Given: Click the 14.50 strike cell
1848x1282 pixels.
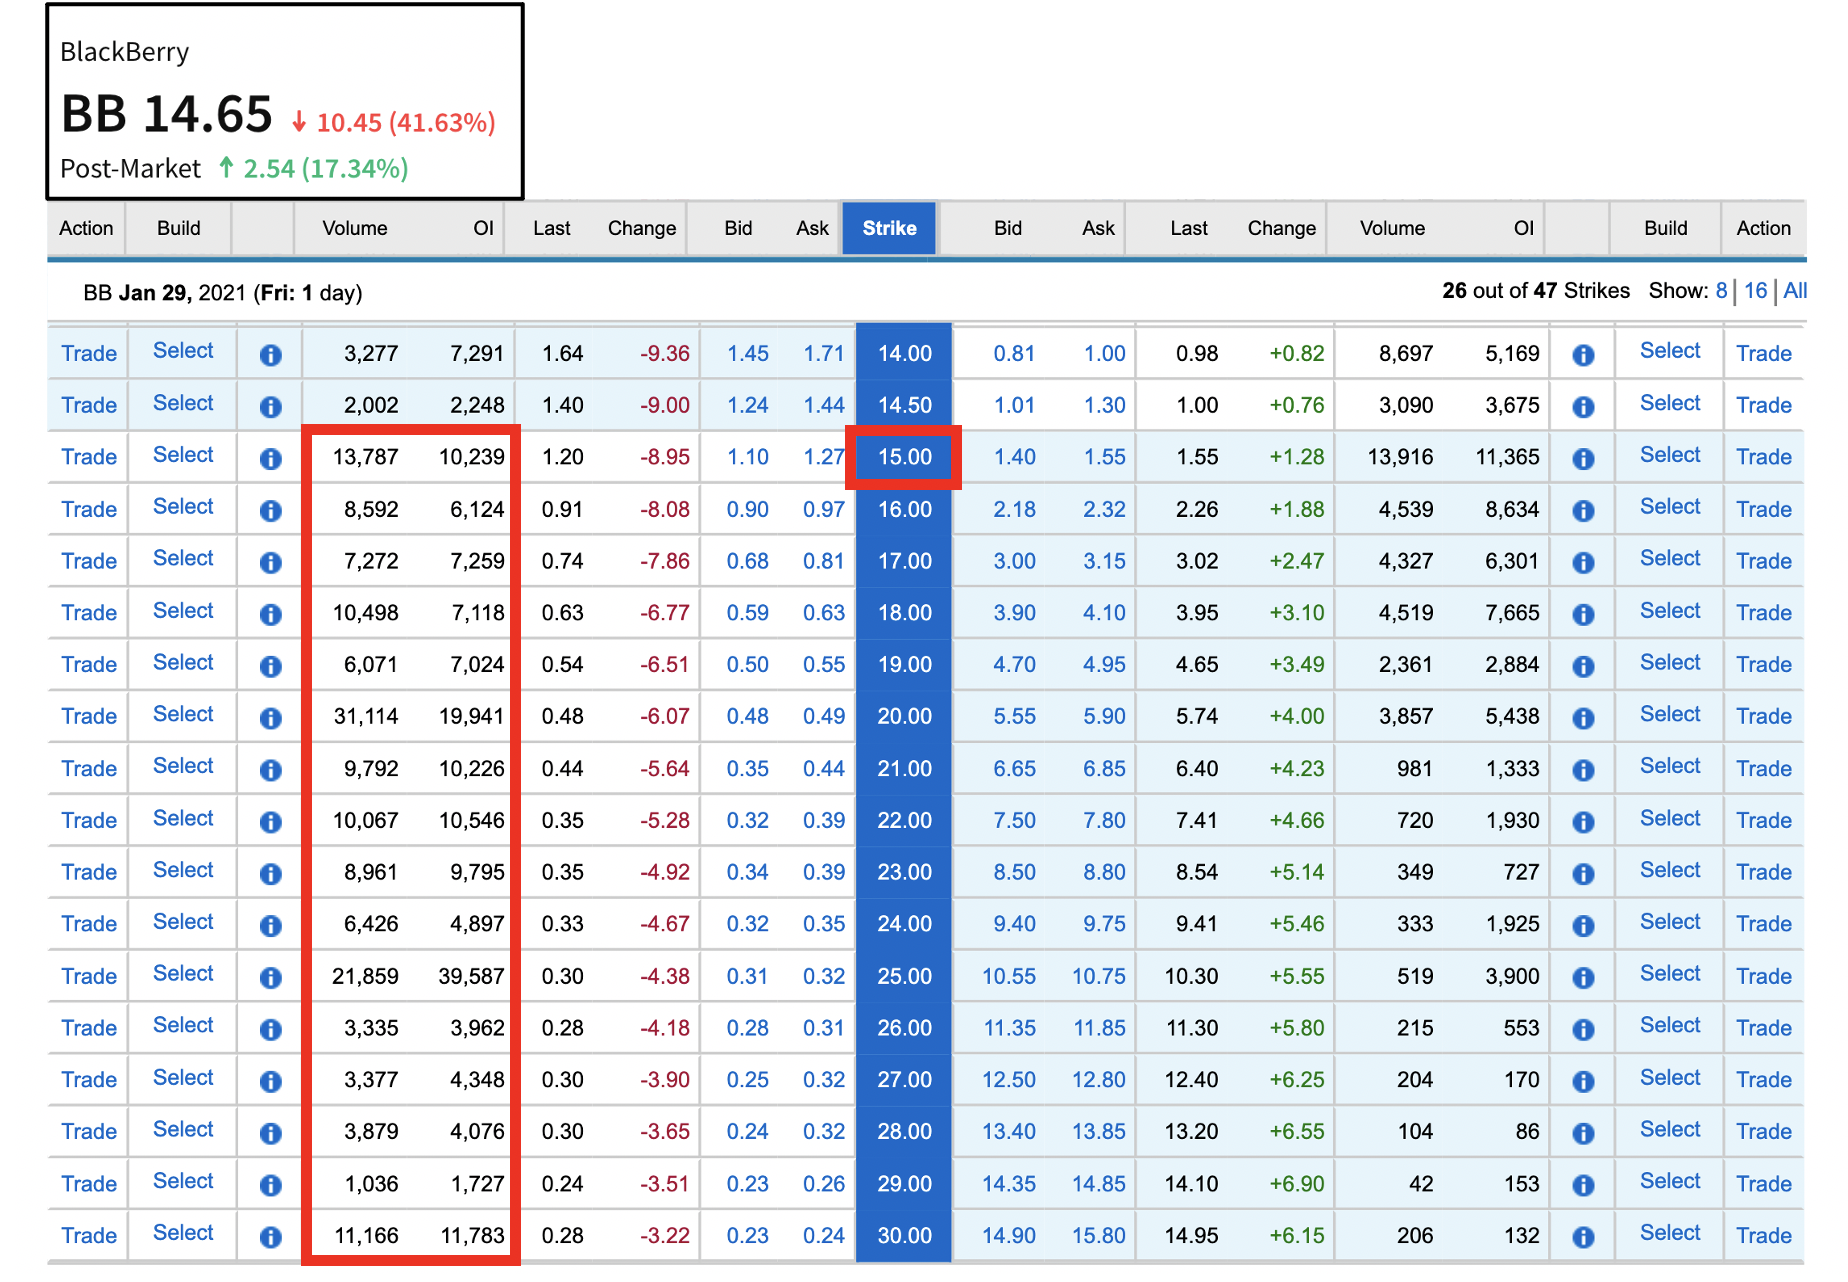Looking at the screenshot, I should click(904, 405).
